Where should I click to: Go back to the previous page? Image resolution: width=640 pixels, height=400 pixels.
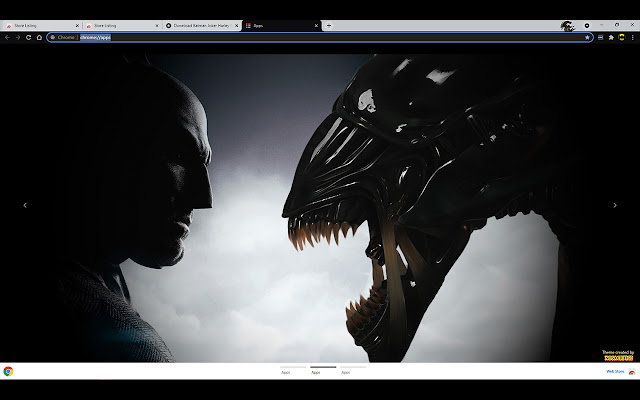[x=7, y=38]
